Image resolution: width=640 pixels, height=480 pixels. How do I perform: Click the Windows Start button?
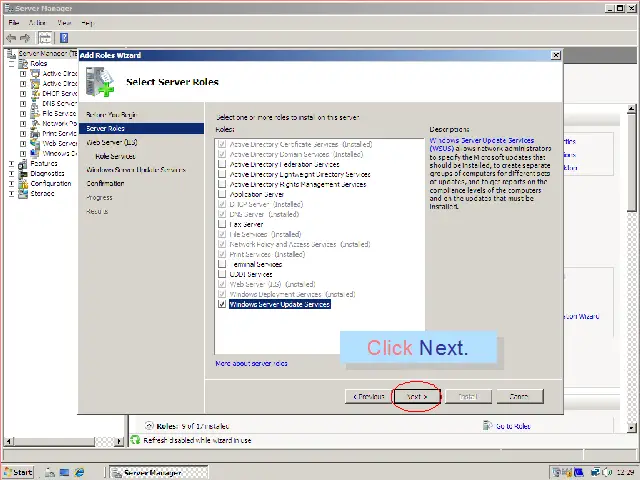click(19, 472)
